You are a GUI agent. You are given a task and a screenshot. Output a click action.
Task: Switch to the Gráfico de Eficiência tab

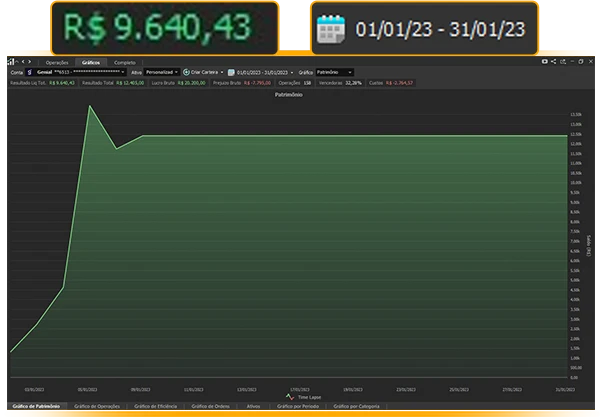click(156, 406)
